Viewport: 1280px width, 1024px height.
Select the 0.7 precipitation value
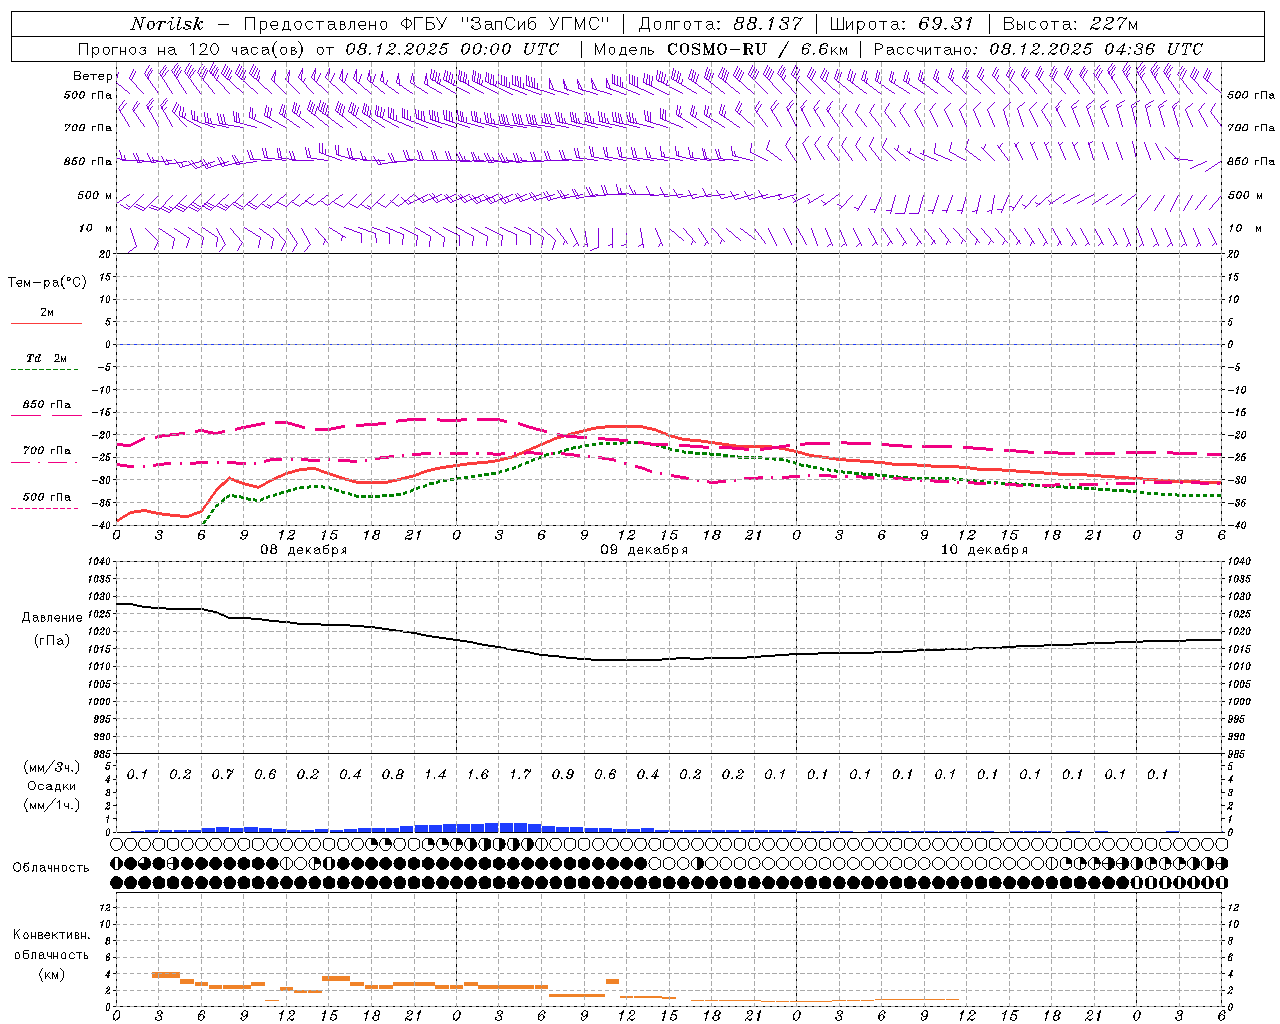pos(223,775)
